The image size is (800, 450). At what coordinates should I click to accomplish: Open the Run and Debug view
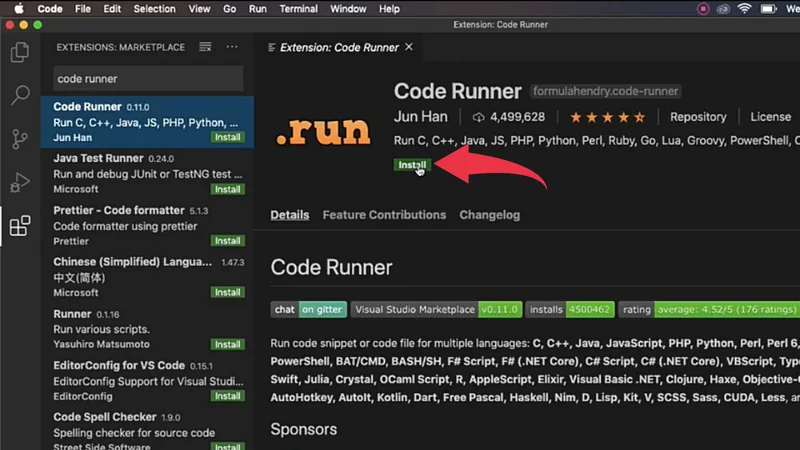tap(19, 182)
